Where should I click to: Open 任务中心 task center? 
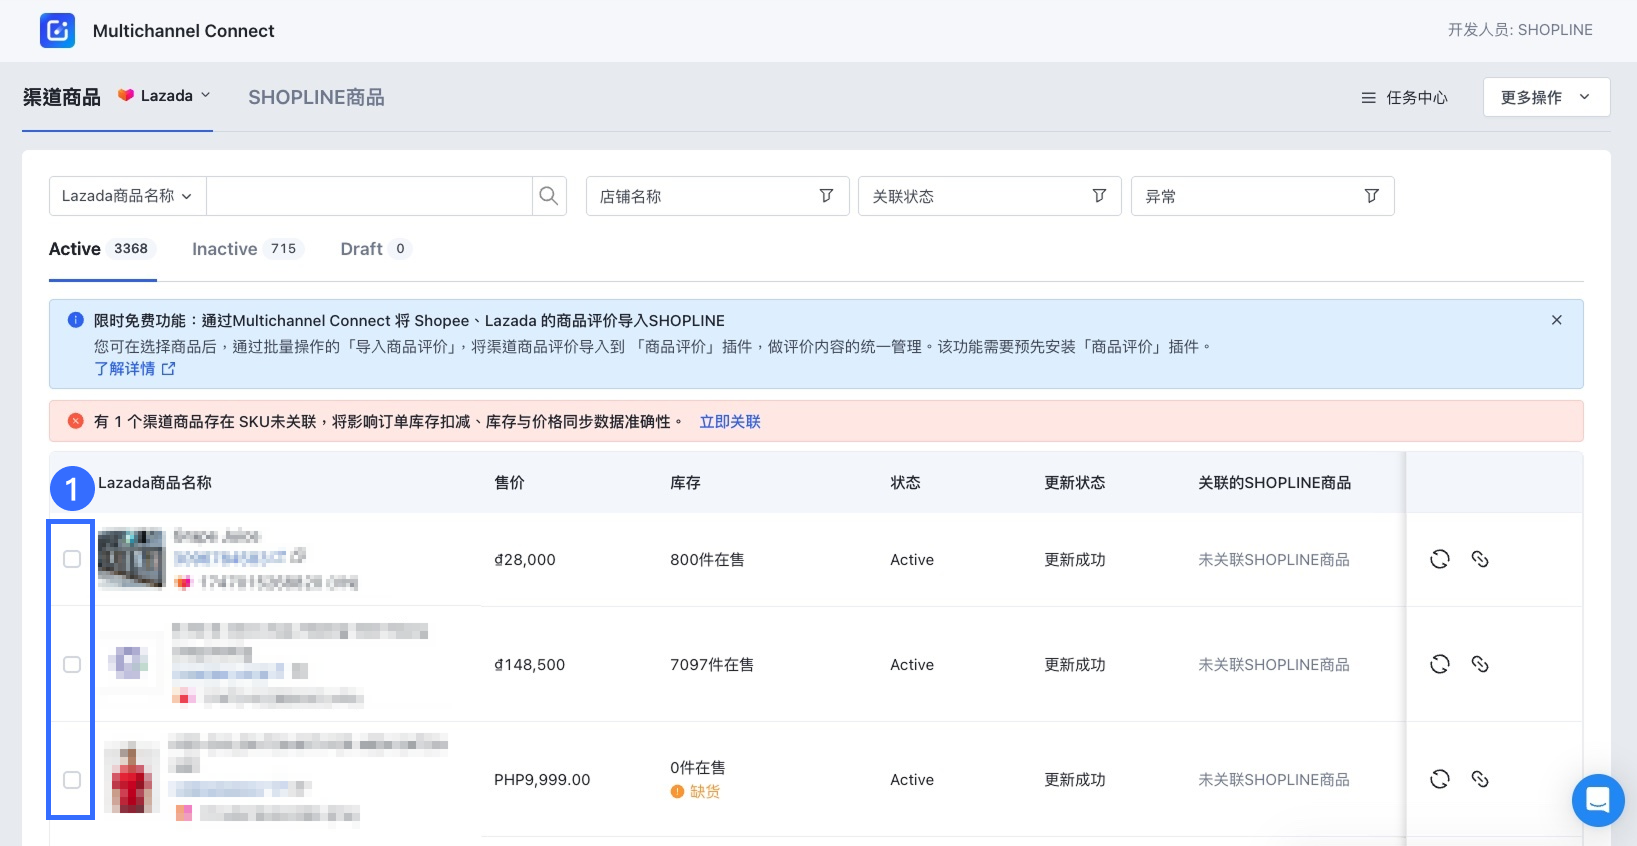pos(1405,98)
